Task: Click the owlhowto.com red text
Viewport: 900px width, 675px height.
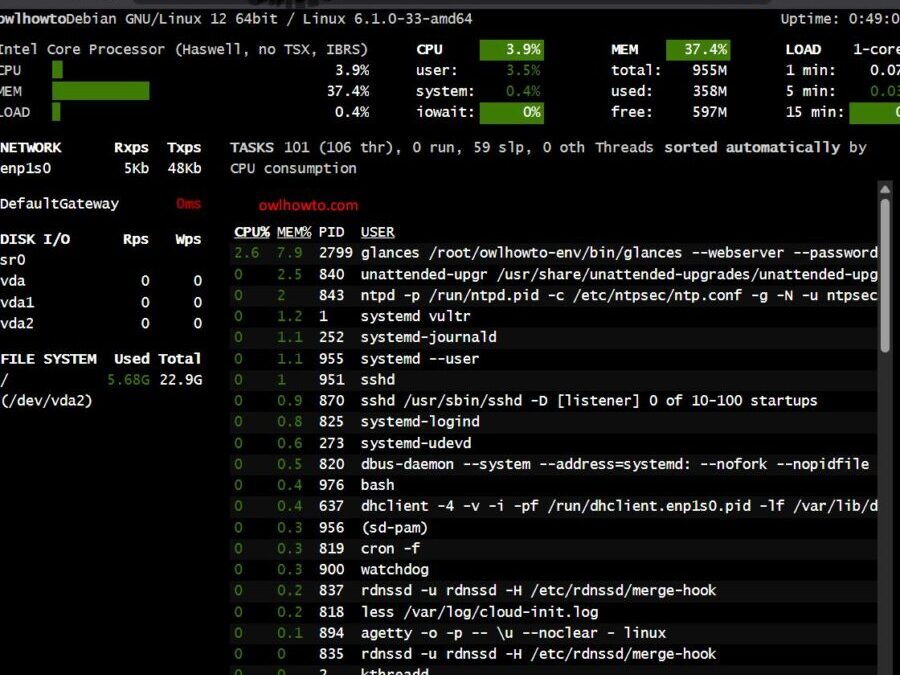Action: point(308,205)
